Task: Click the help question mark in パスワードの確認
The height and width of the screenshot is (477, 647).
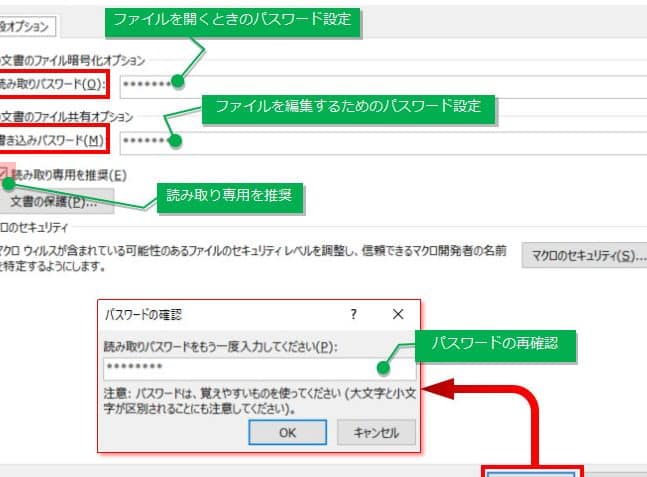Action: (x=354, y=314)
